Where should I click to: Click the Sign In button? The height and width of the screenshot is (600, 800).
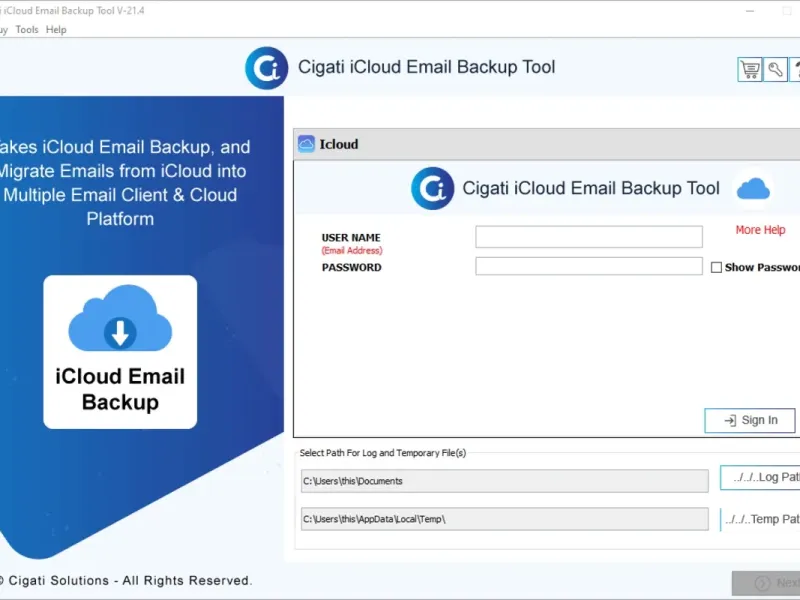749,420
